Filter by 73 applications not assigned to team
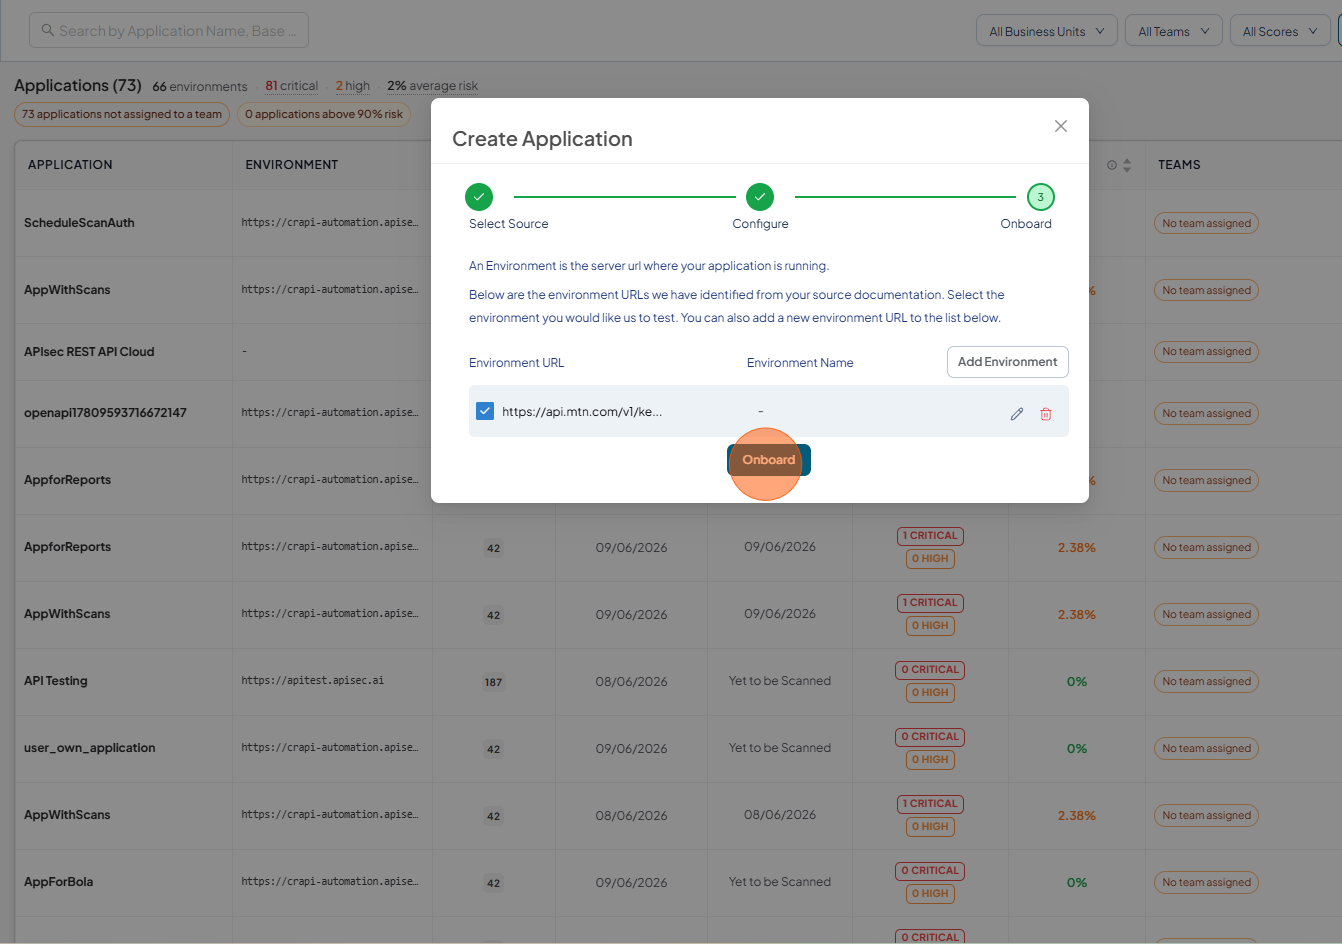 coord(122,114)
